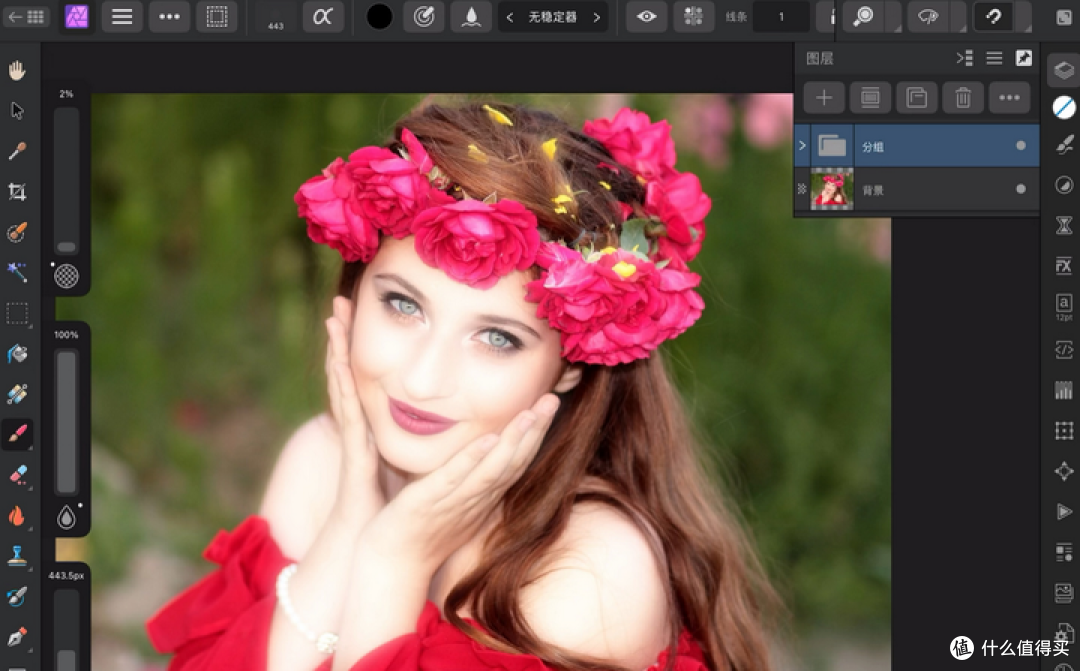Open the Selection persona marquee icon
Screen dimensions: 1080x671
pyautogui.click(x=217, y=17)
